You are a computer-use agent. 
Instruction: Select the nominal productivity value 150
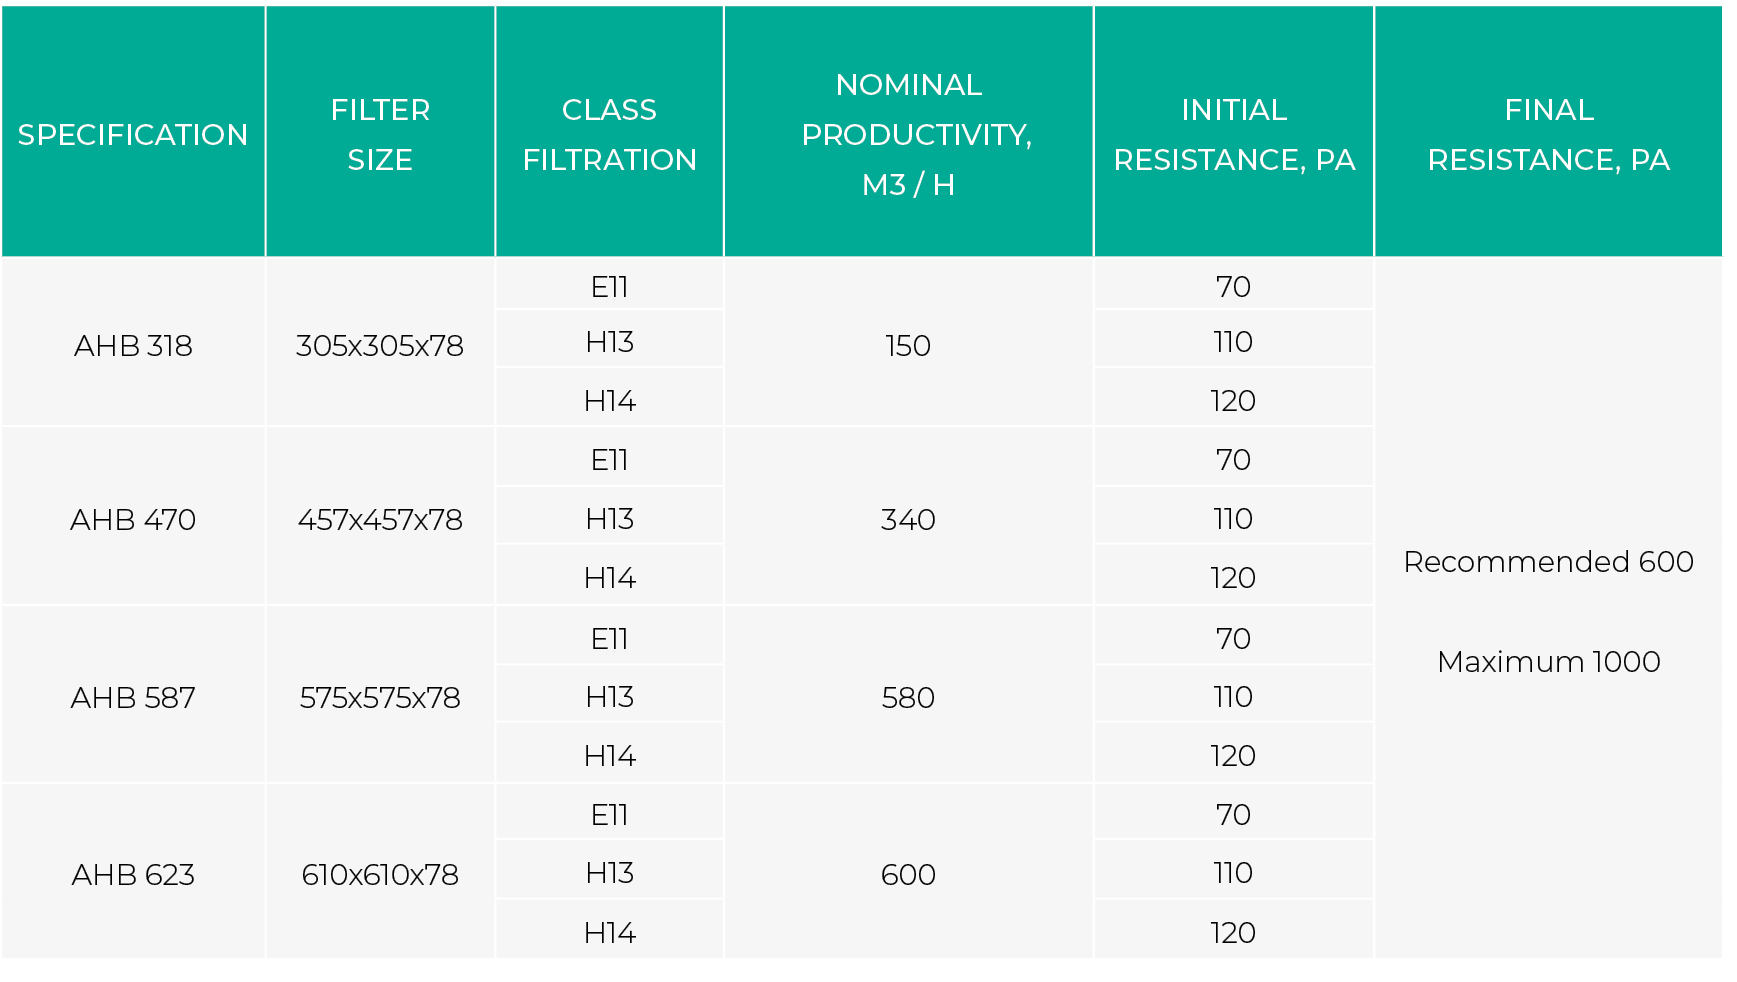click(x=908, y=345)
